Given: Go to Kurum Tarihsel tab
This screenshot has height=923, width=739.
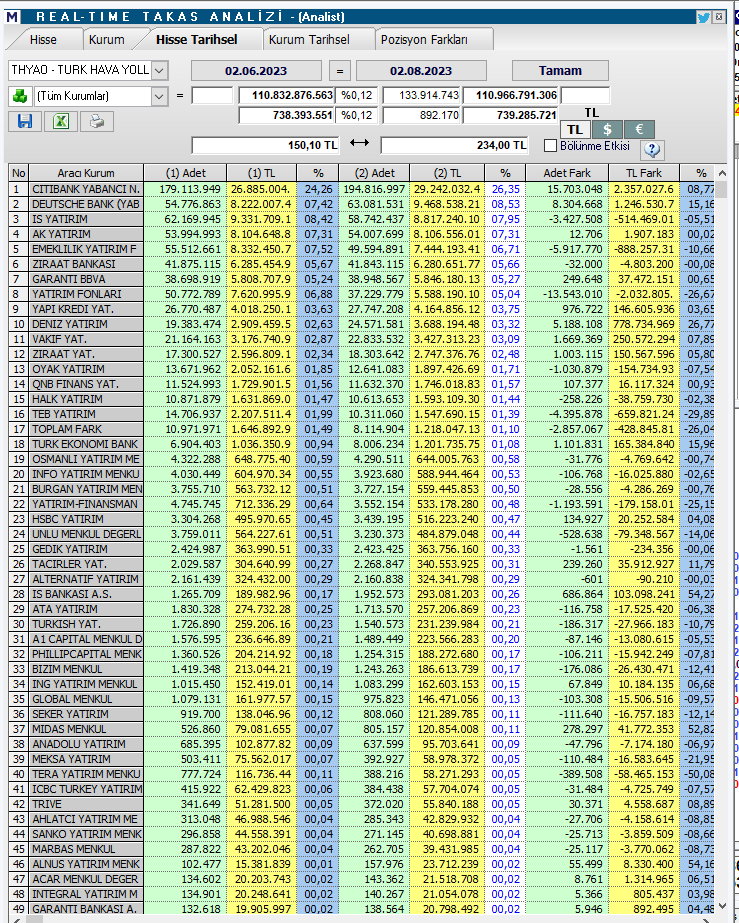Looking at the screenshot, I should click(309, 39).
